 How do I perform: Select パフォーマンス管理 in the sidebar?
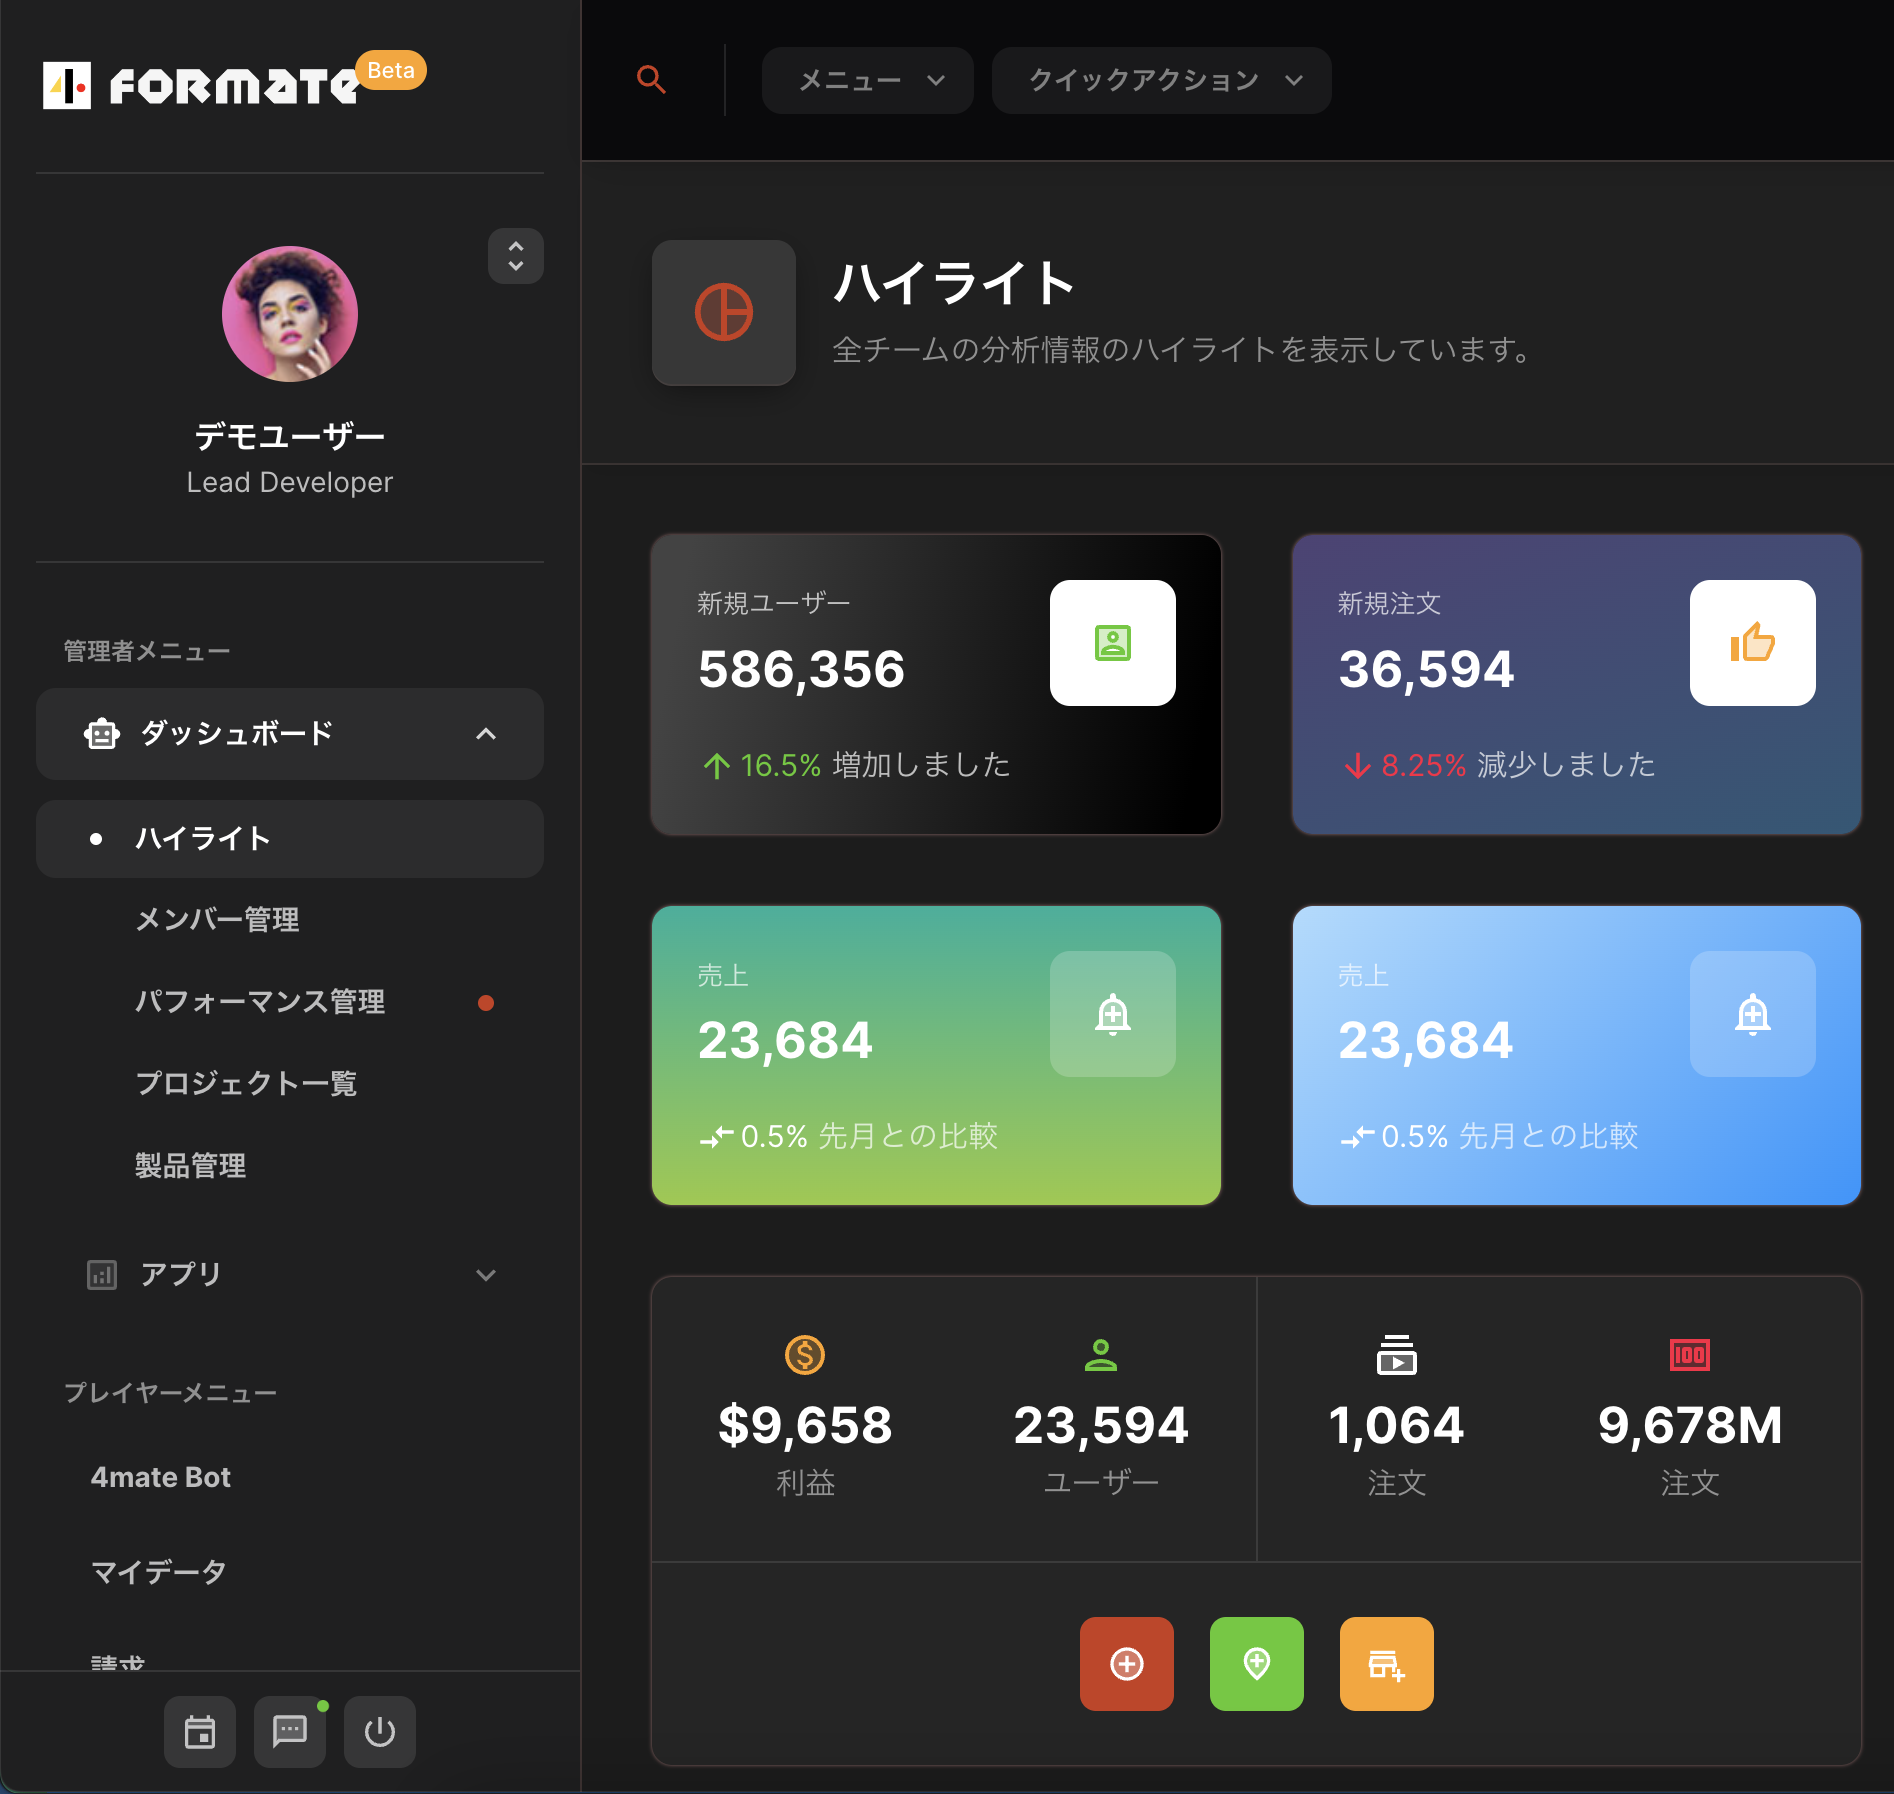click(260, 1002)
